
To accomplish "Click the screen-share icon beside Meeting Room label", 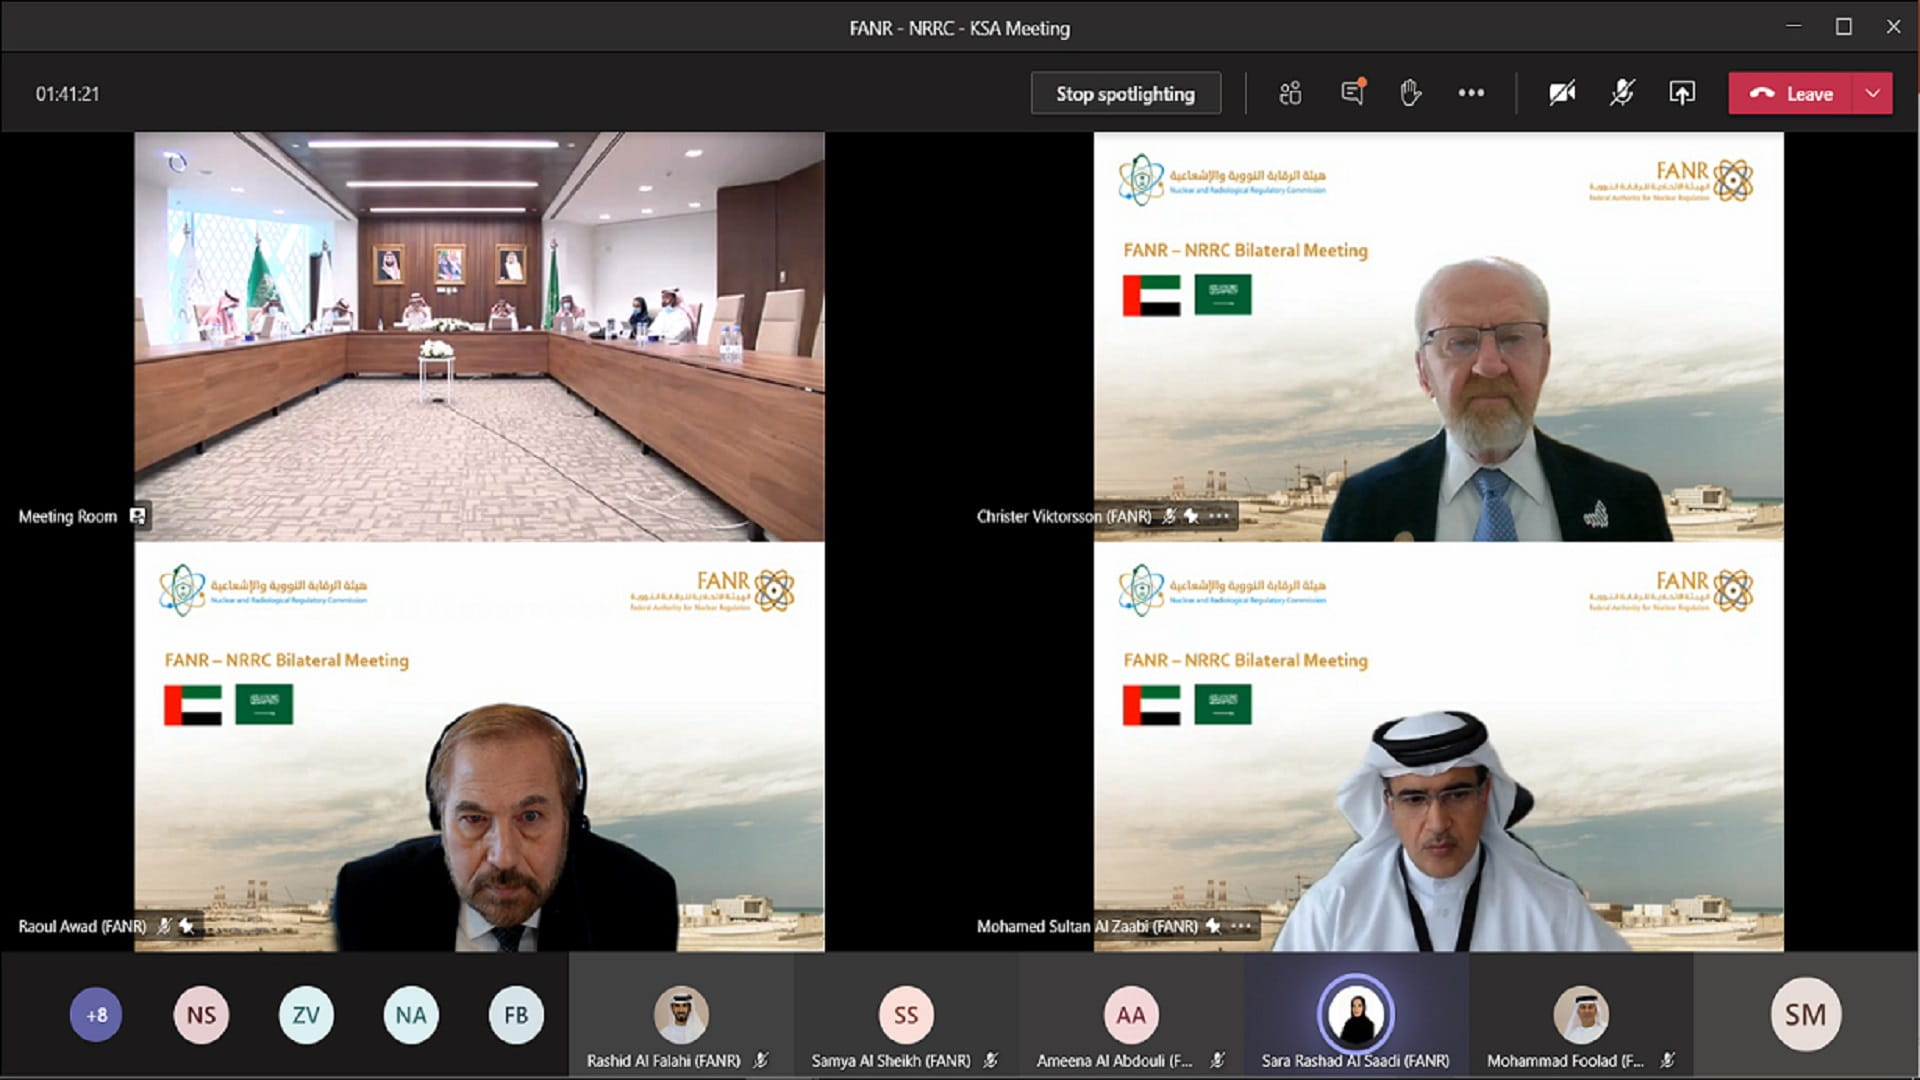I will click(137, 516).
